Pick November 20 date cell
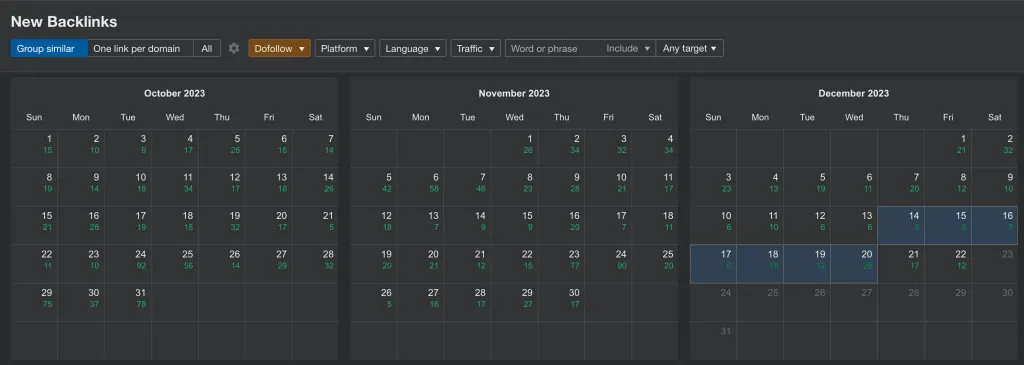Image resolution: width=1024 pixels, height=365 pixels. (x=421, y=264)
